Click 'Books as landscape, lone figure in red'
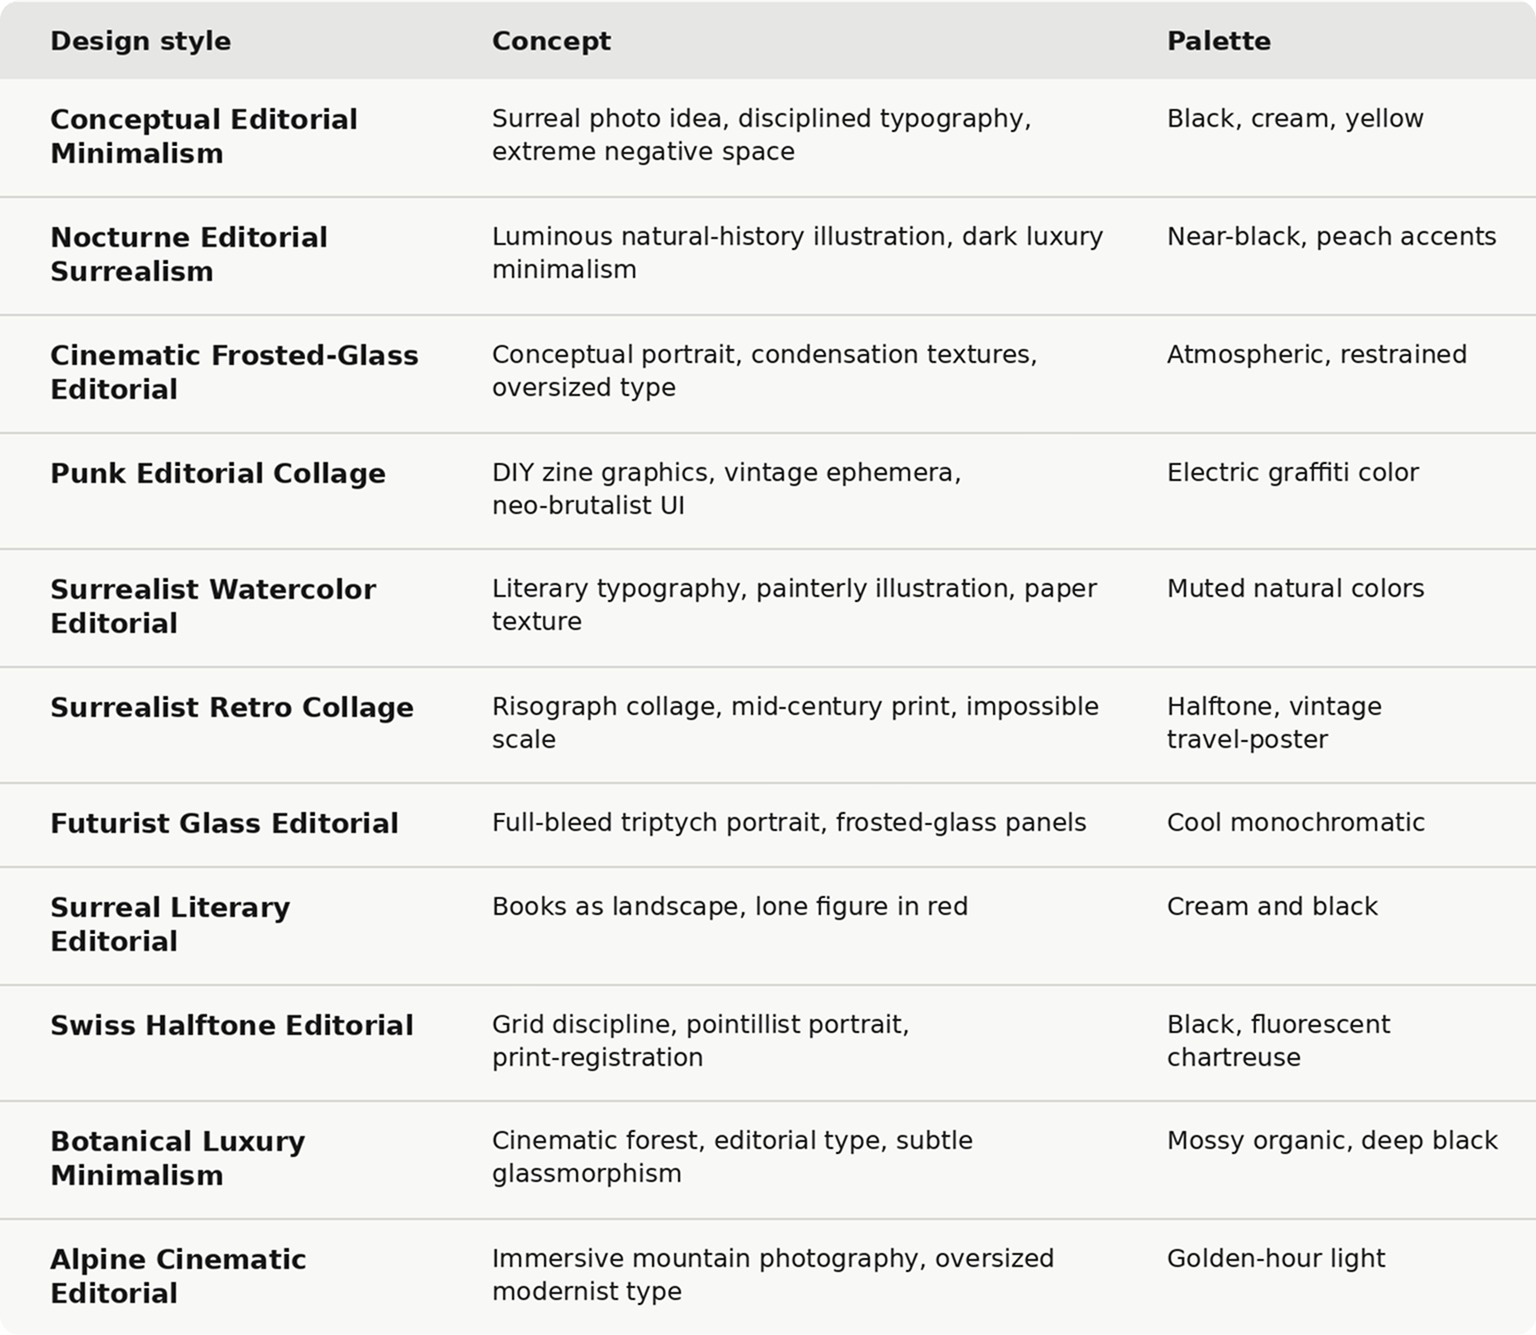Image resolution: width=1536 pixels, height=1335 pixels. tap(730, 906)
